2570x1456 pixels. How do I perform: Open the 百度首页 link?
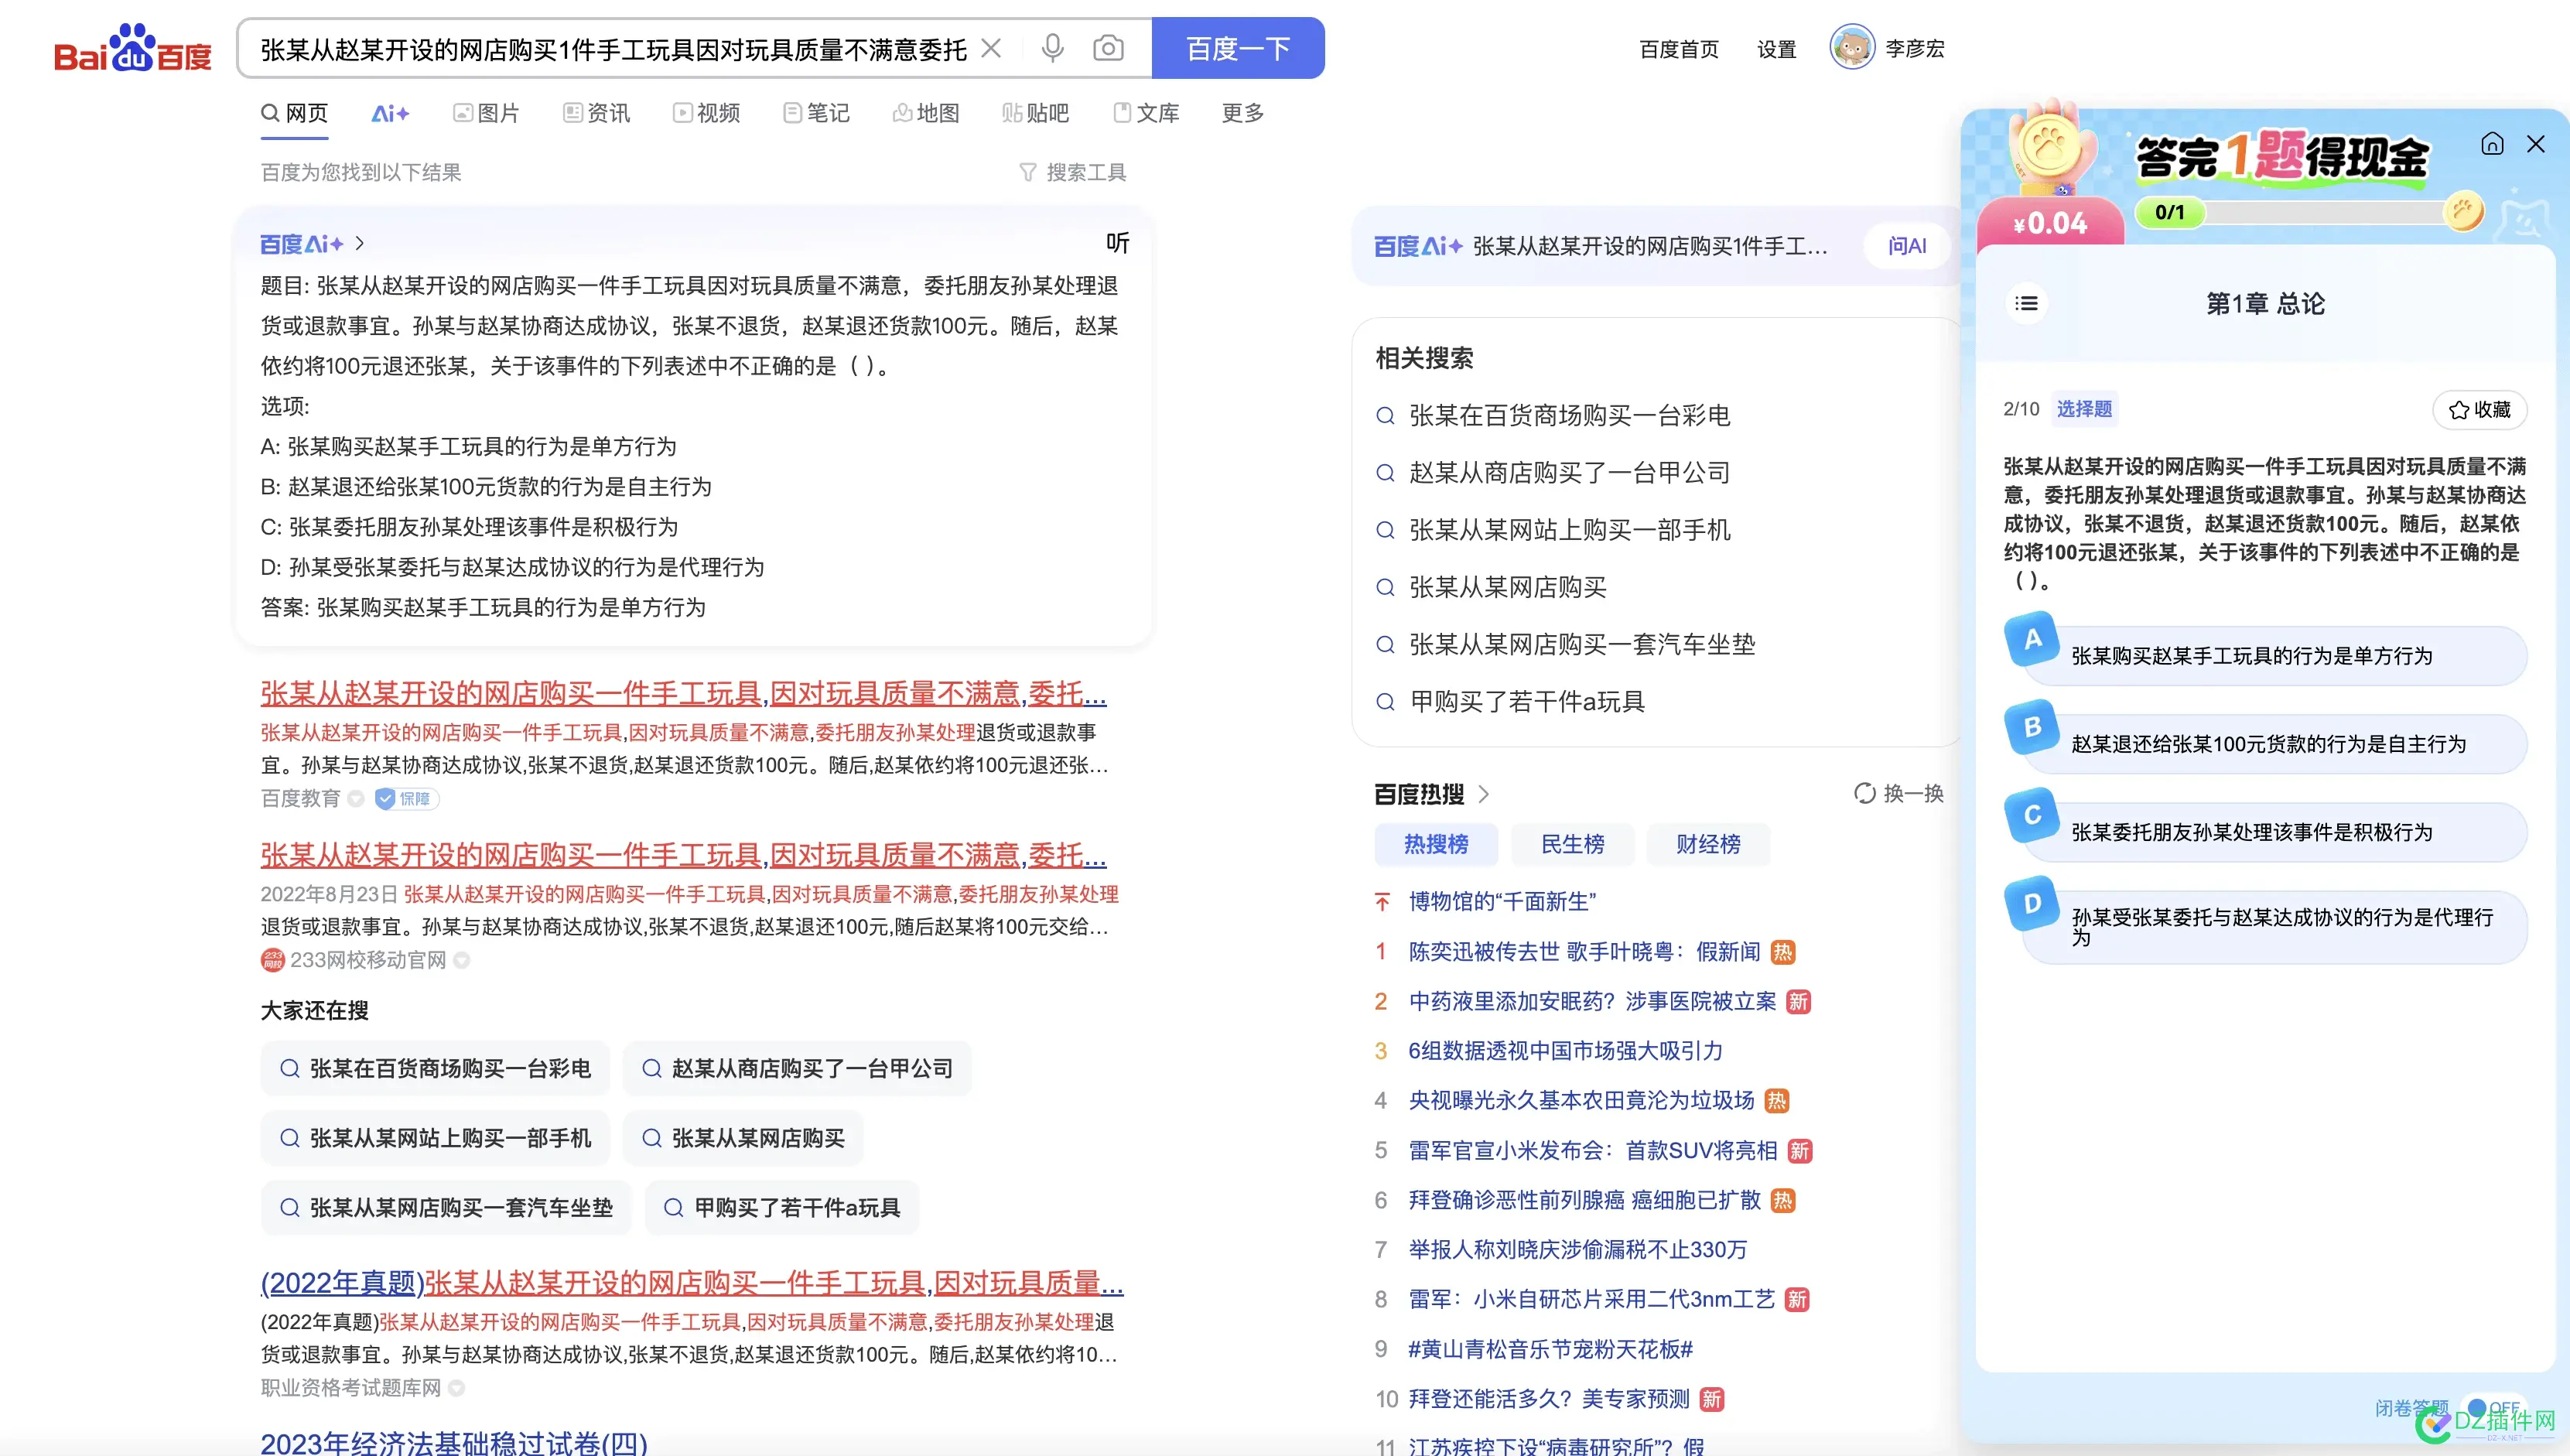(1679, 49)
